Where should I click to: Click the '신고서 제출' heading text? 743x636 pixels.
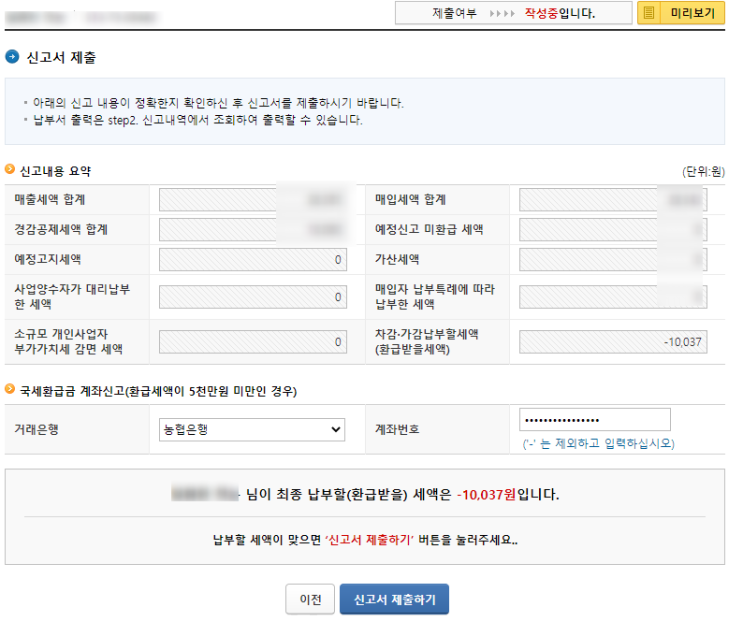(61, 57)
